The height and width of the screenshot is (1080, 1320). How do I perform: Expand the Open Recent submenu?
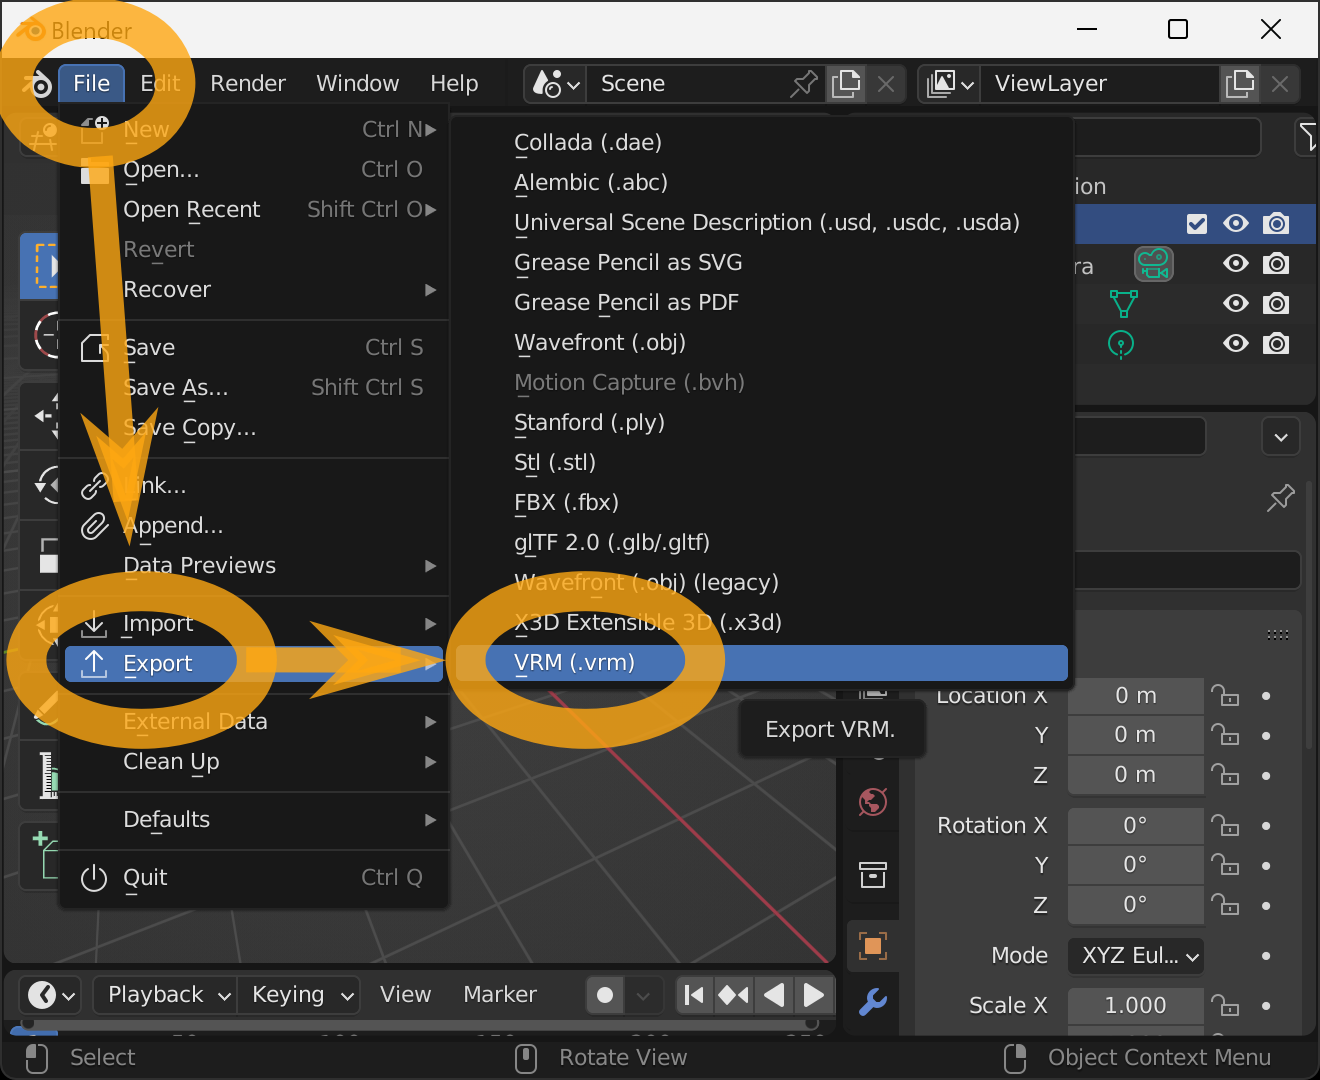[x=255, y=210]
